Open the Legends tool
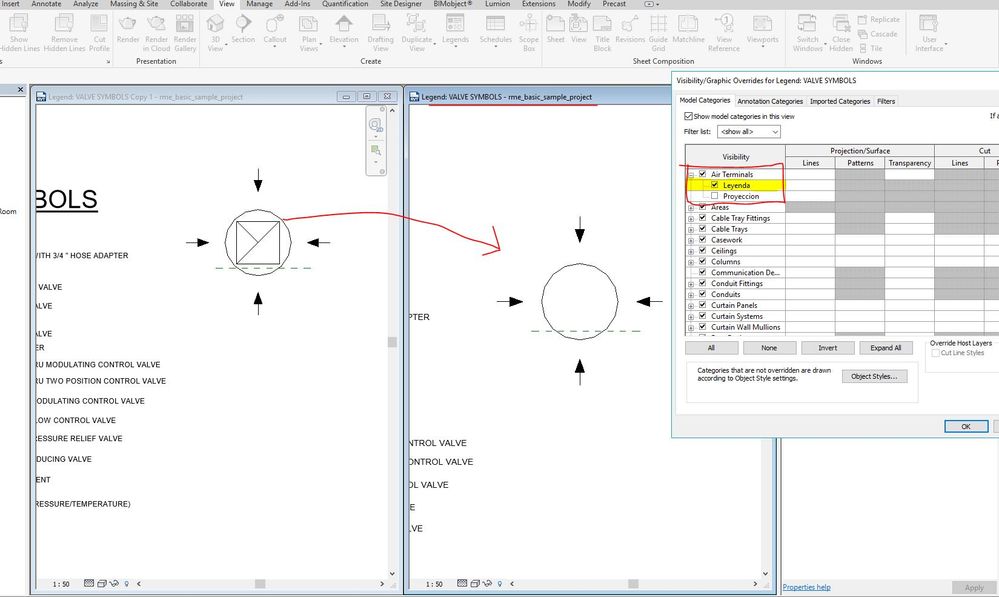Image resolution: width=999 pixels, height=597 pixels. [455, 24]
